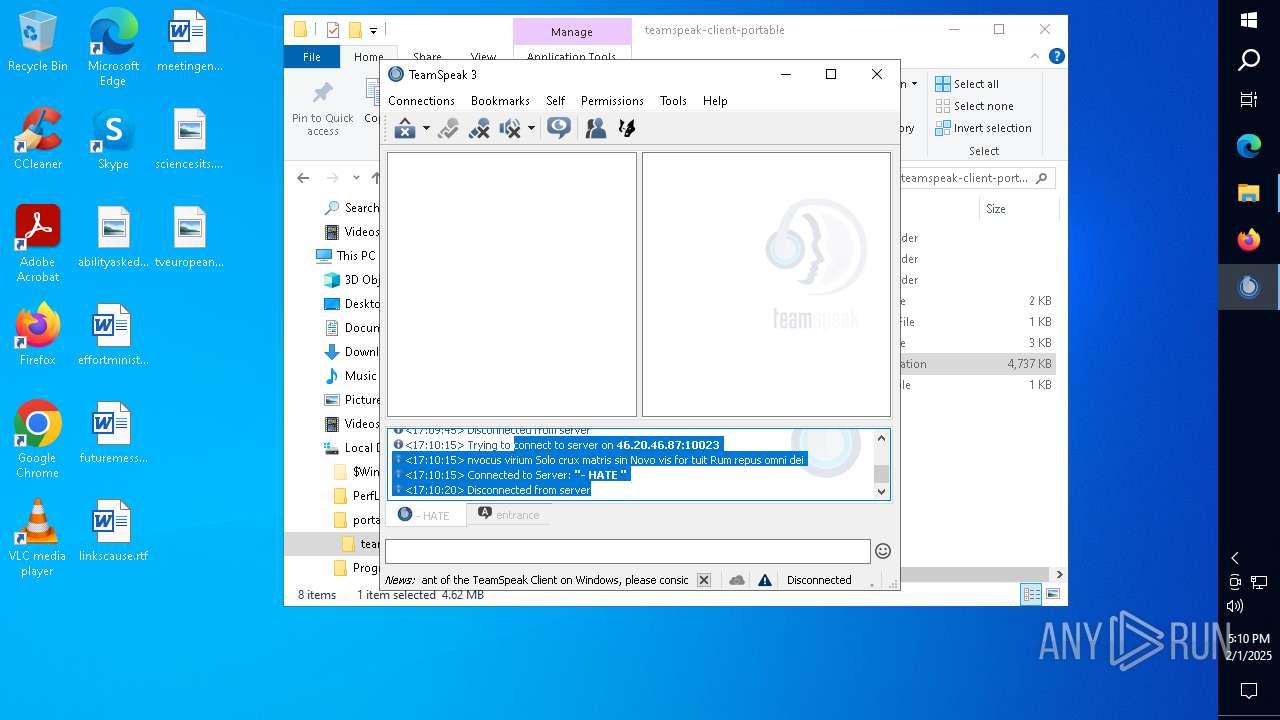This screenshot has width=1280, height=720.
Task: Click the disconnect icon with X in TeamSpeak toolbar
Action: (479, 128)
